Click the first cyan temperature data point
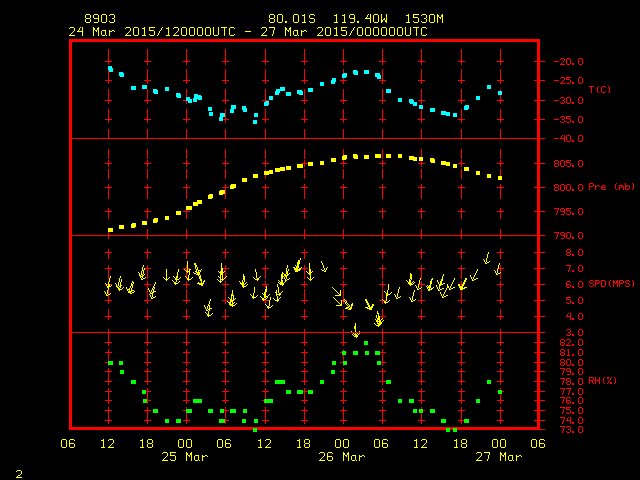The image size is (640, 480). [x=110, y=68]
